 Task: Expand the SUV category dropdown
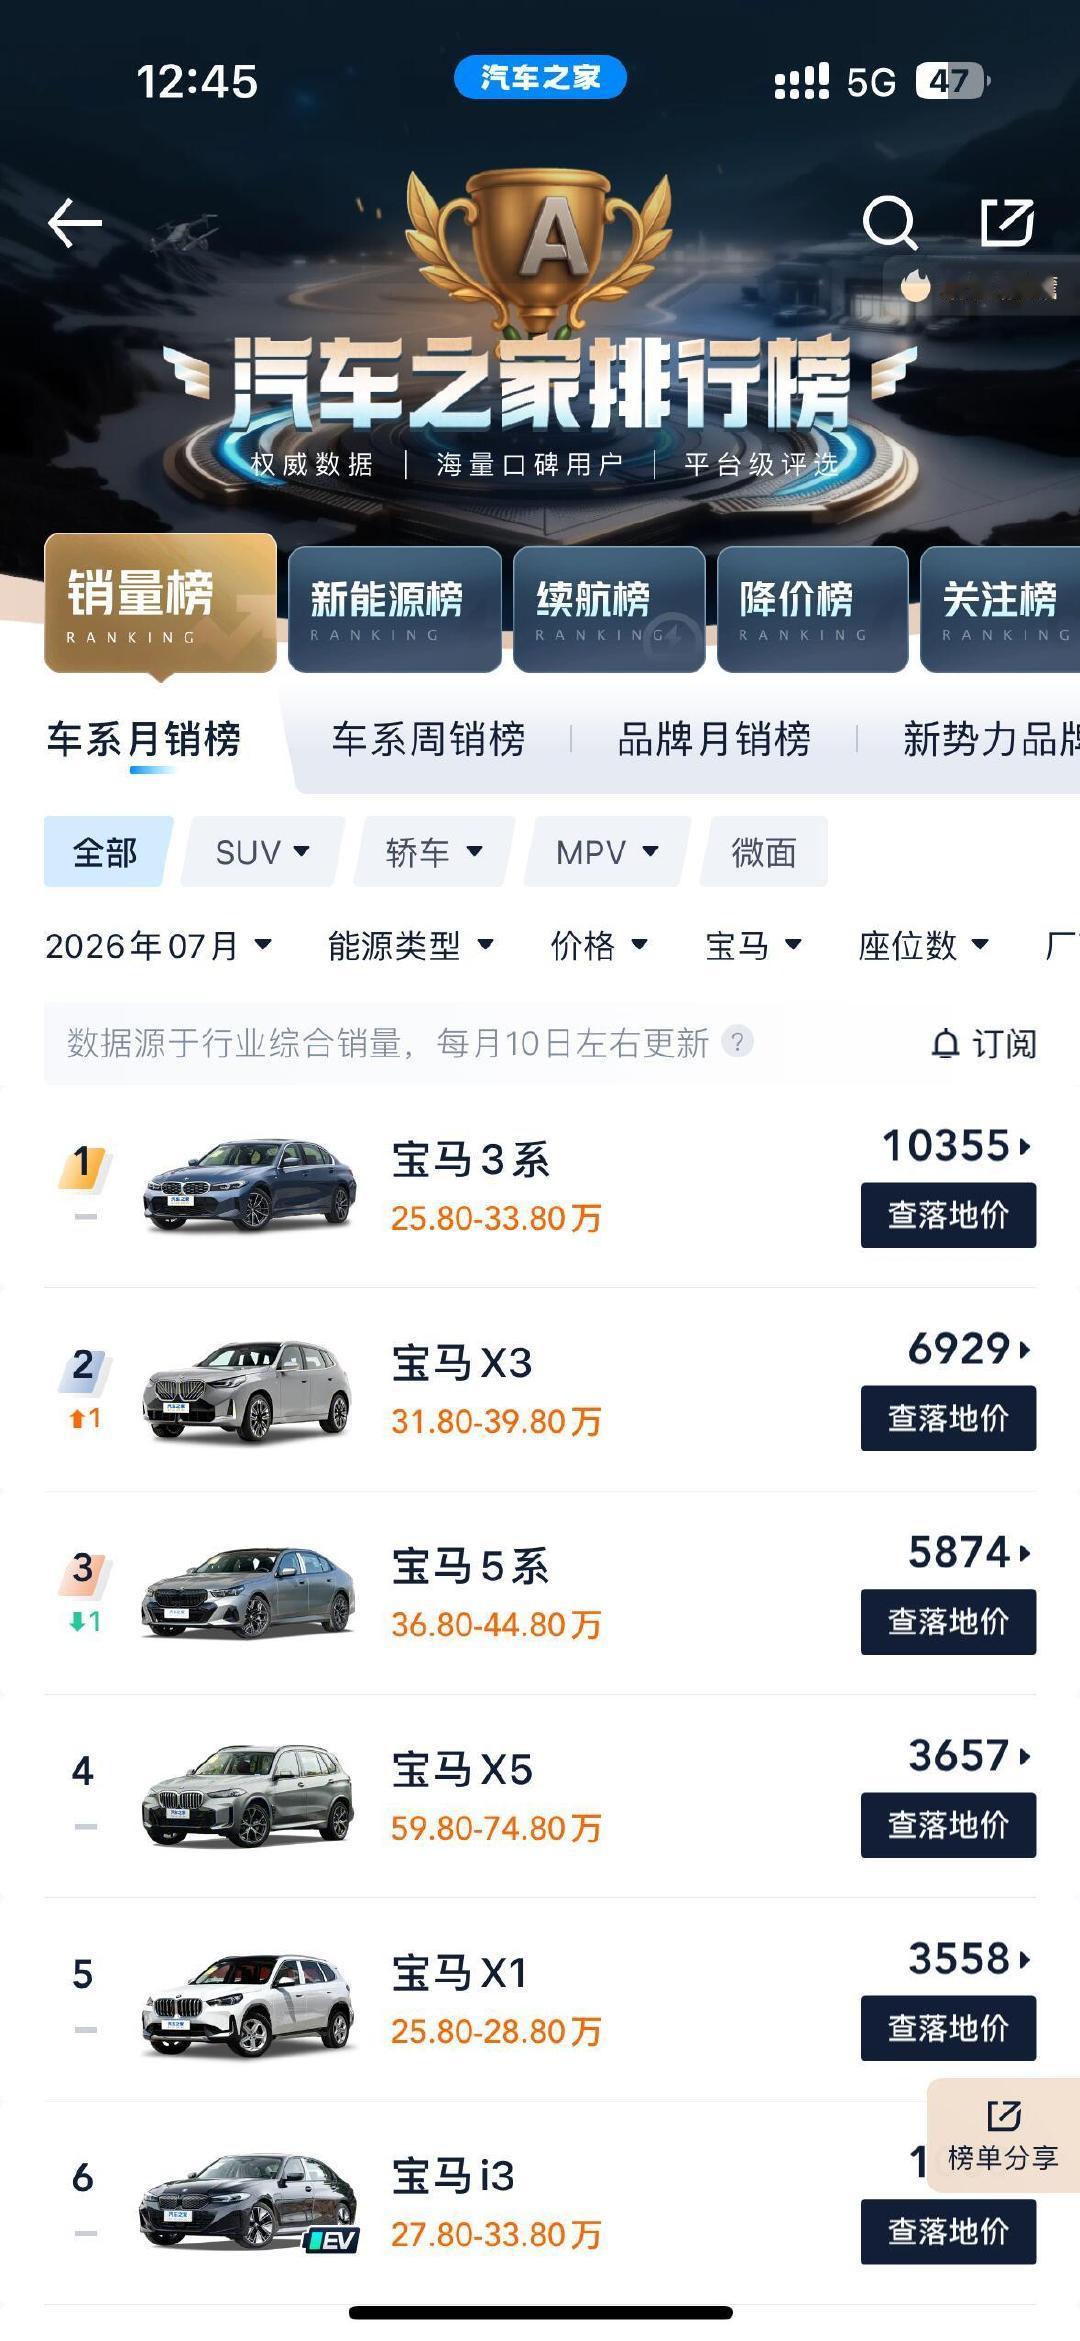coord(262,852)
